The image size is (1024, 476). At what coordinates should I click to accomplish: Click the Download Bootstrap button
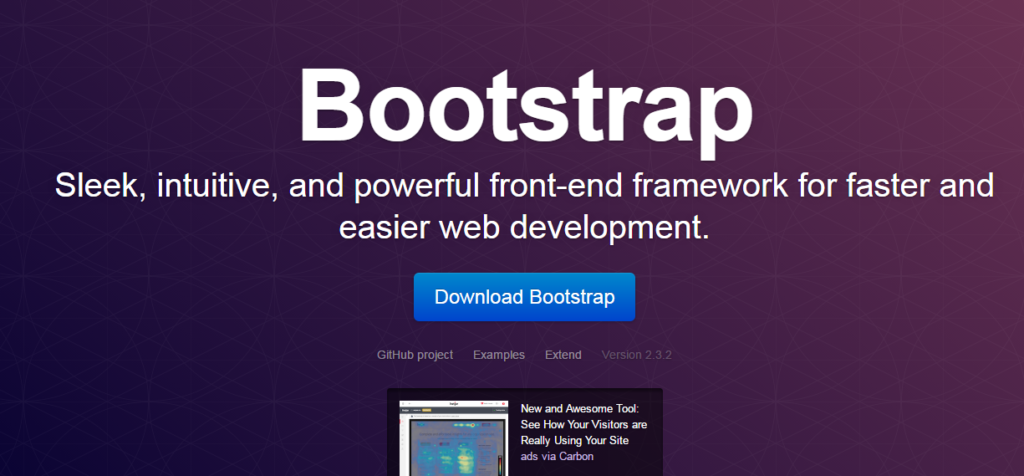(524, 297)
